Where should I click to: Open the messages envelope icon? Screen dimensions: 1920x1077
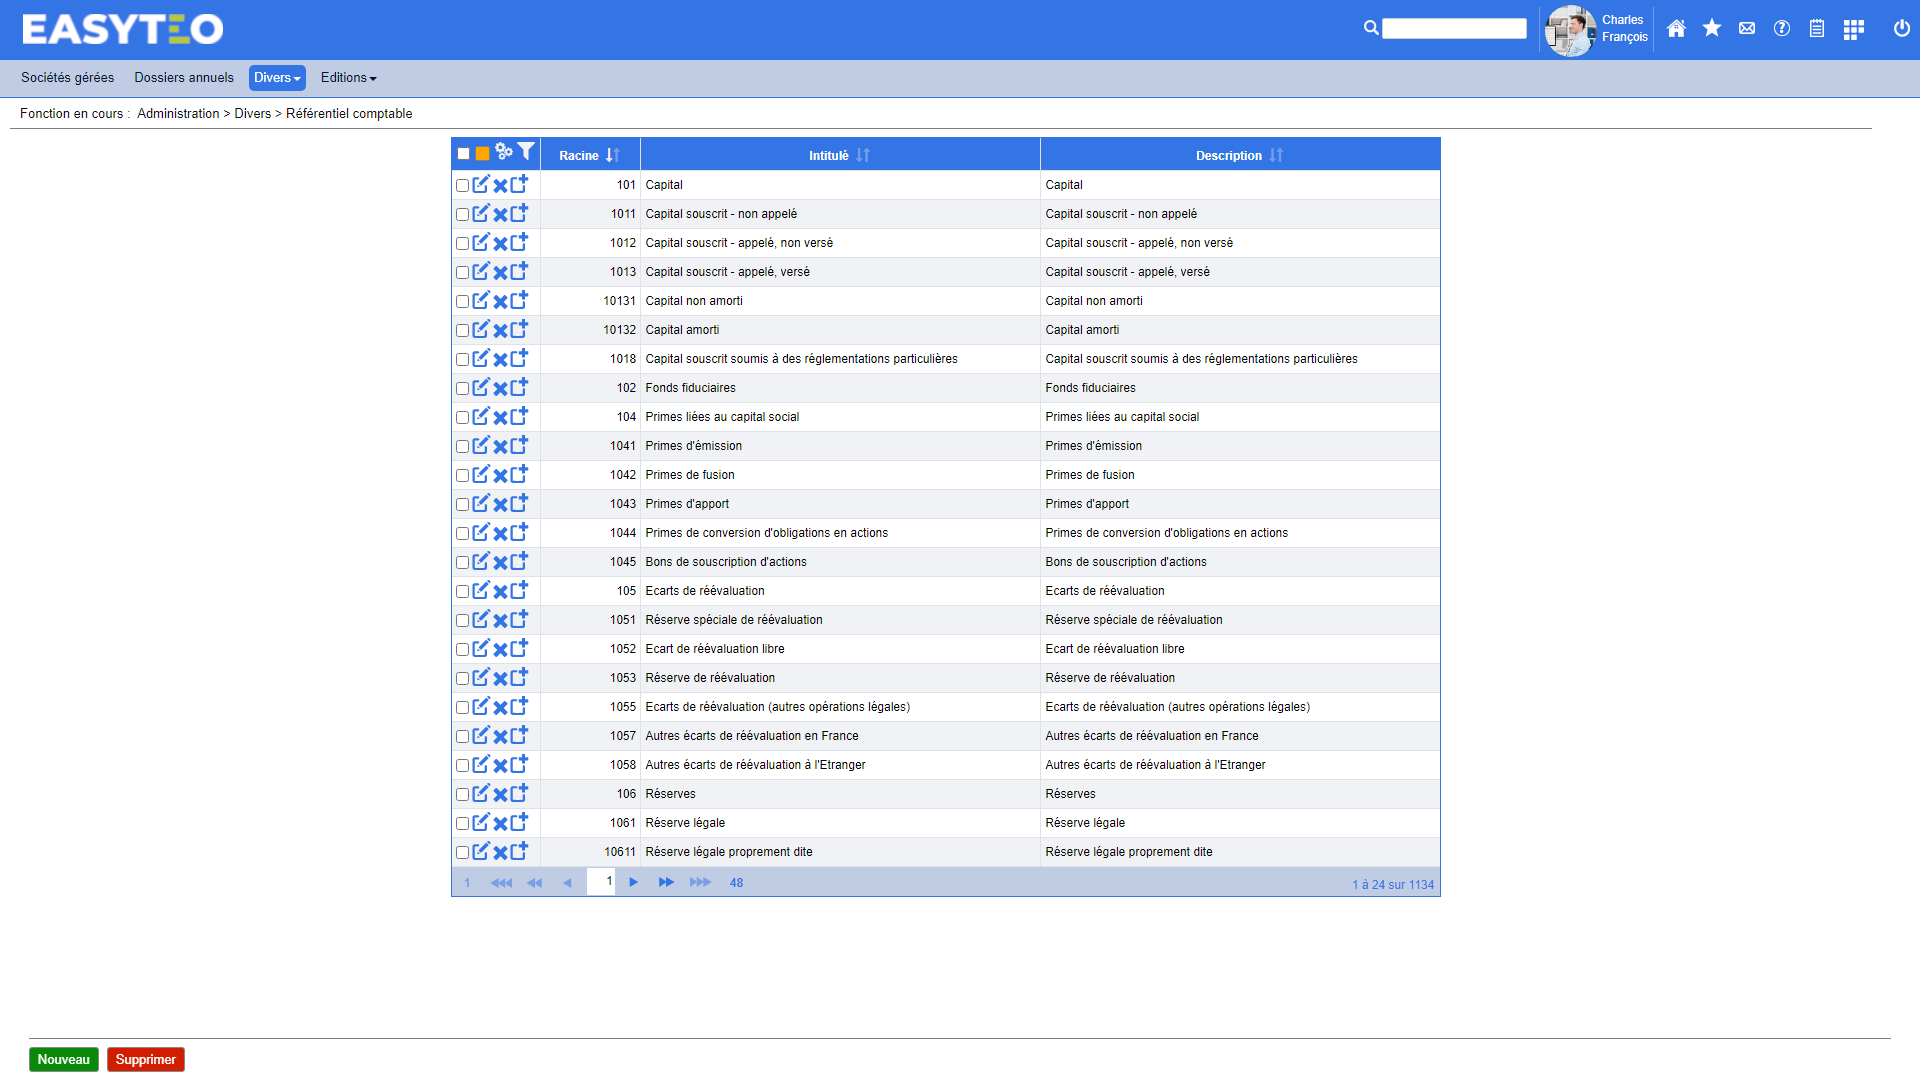pyautogui.click(x=1746, y=29)
